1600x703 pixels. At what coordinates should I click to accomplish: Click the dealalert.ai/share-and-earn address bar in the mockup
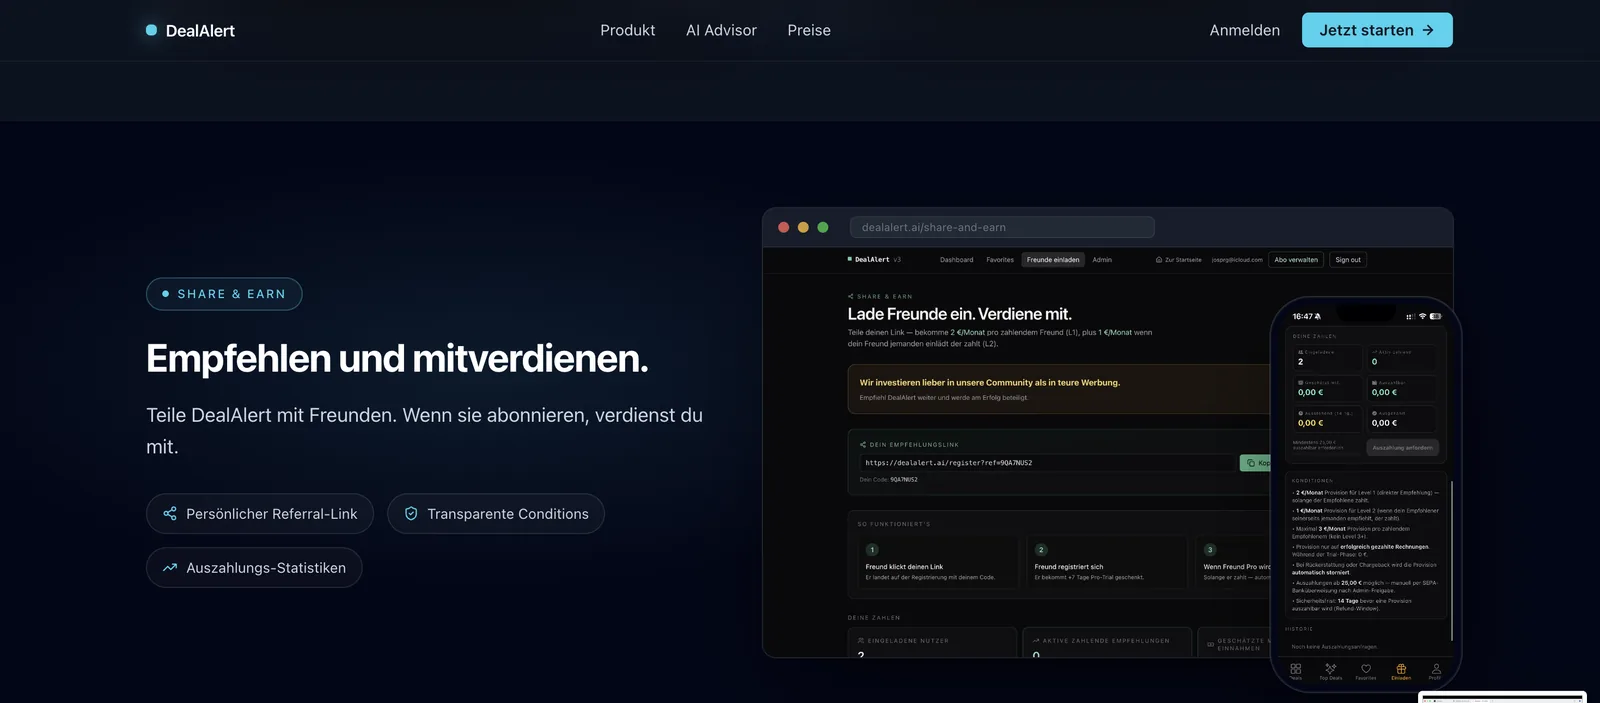1002,227
